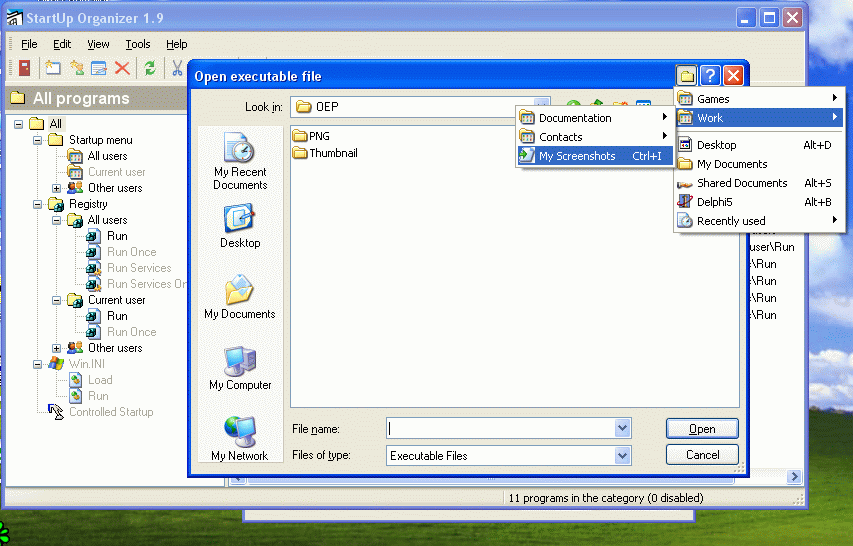This screenshot has width=853, height=546.
Task: Click the green Refresh toolbar icon
Action: 150,68
